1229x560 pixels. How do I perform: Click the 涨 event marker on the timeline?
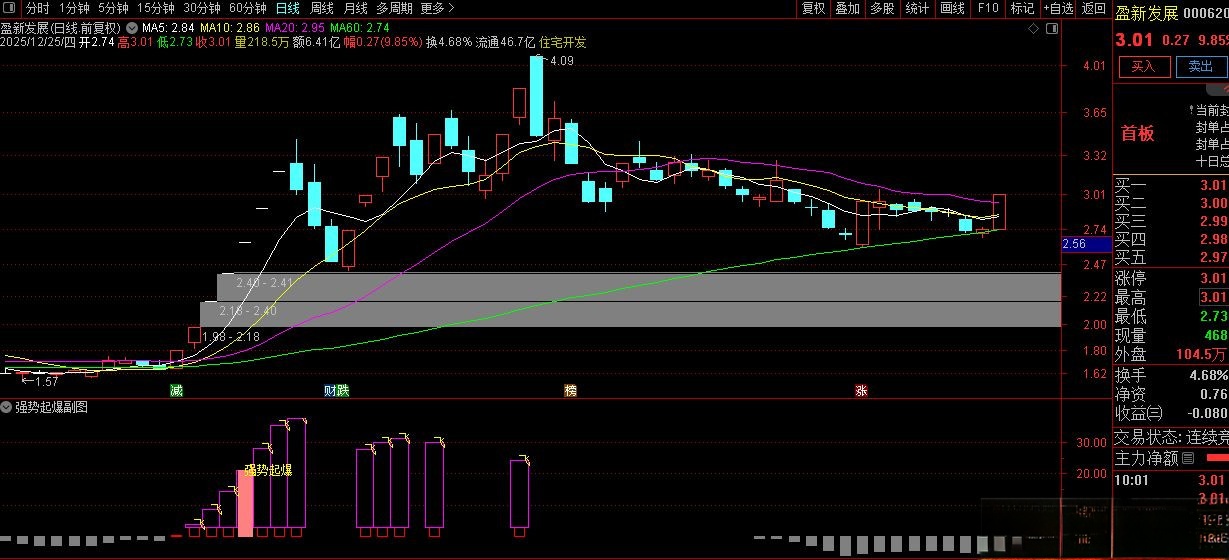pyautogui.click(x=860, y=390)
